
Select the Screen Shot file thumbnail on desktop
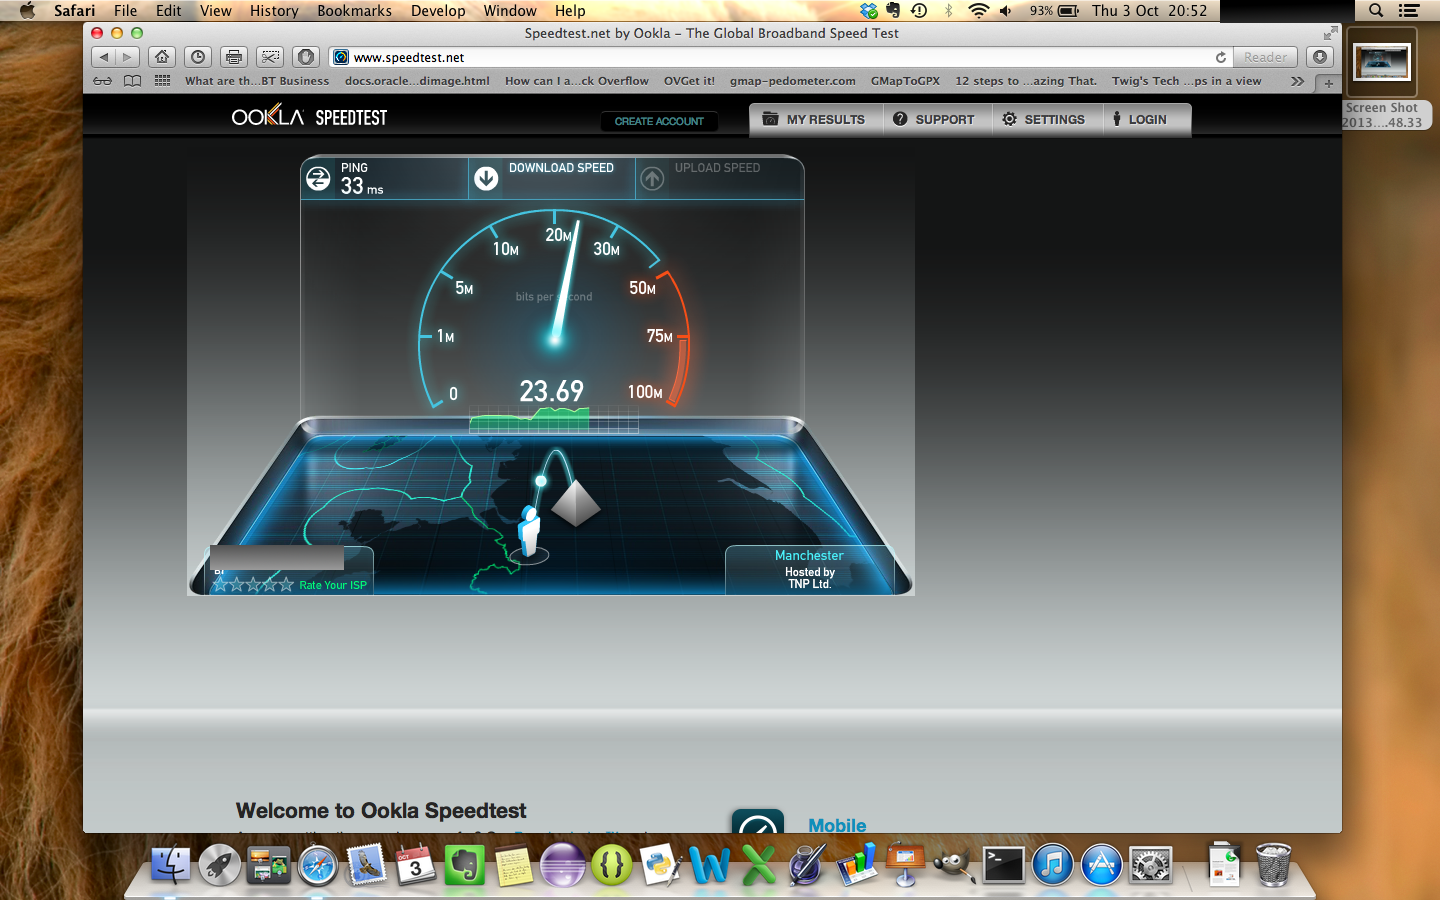pos(1382,64)
